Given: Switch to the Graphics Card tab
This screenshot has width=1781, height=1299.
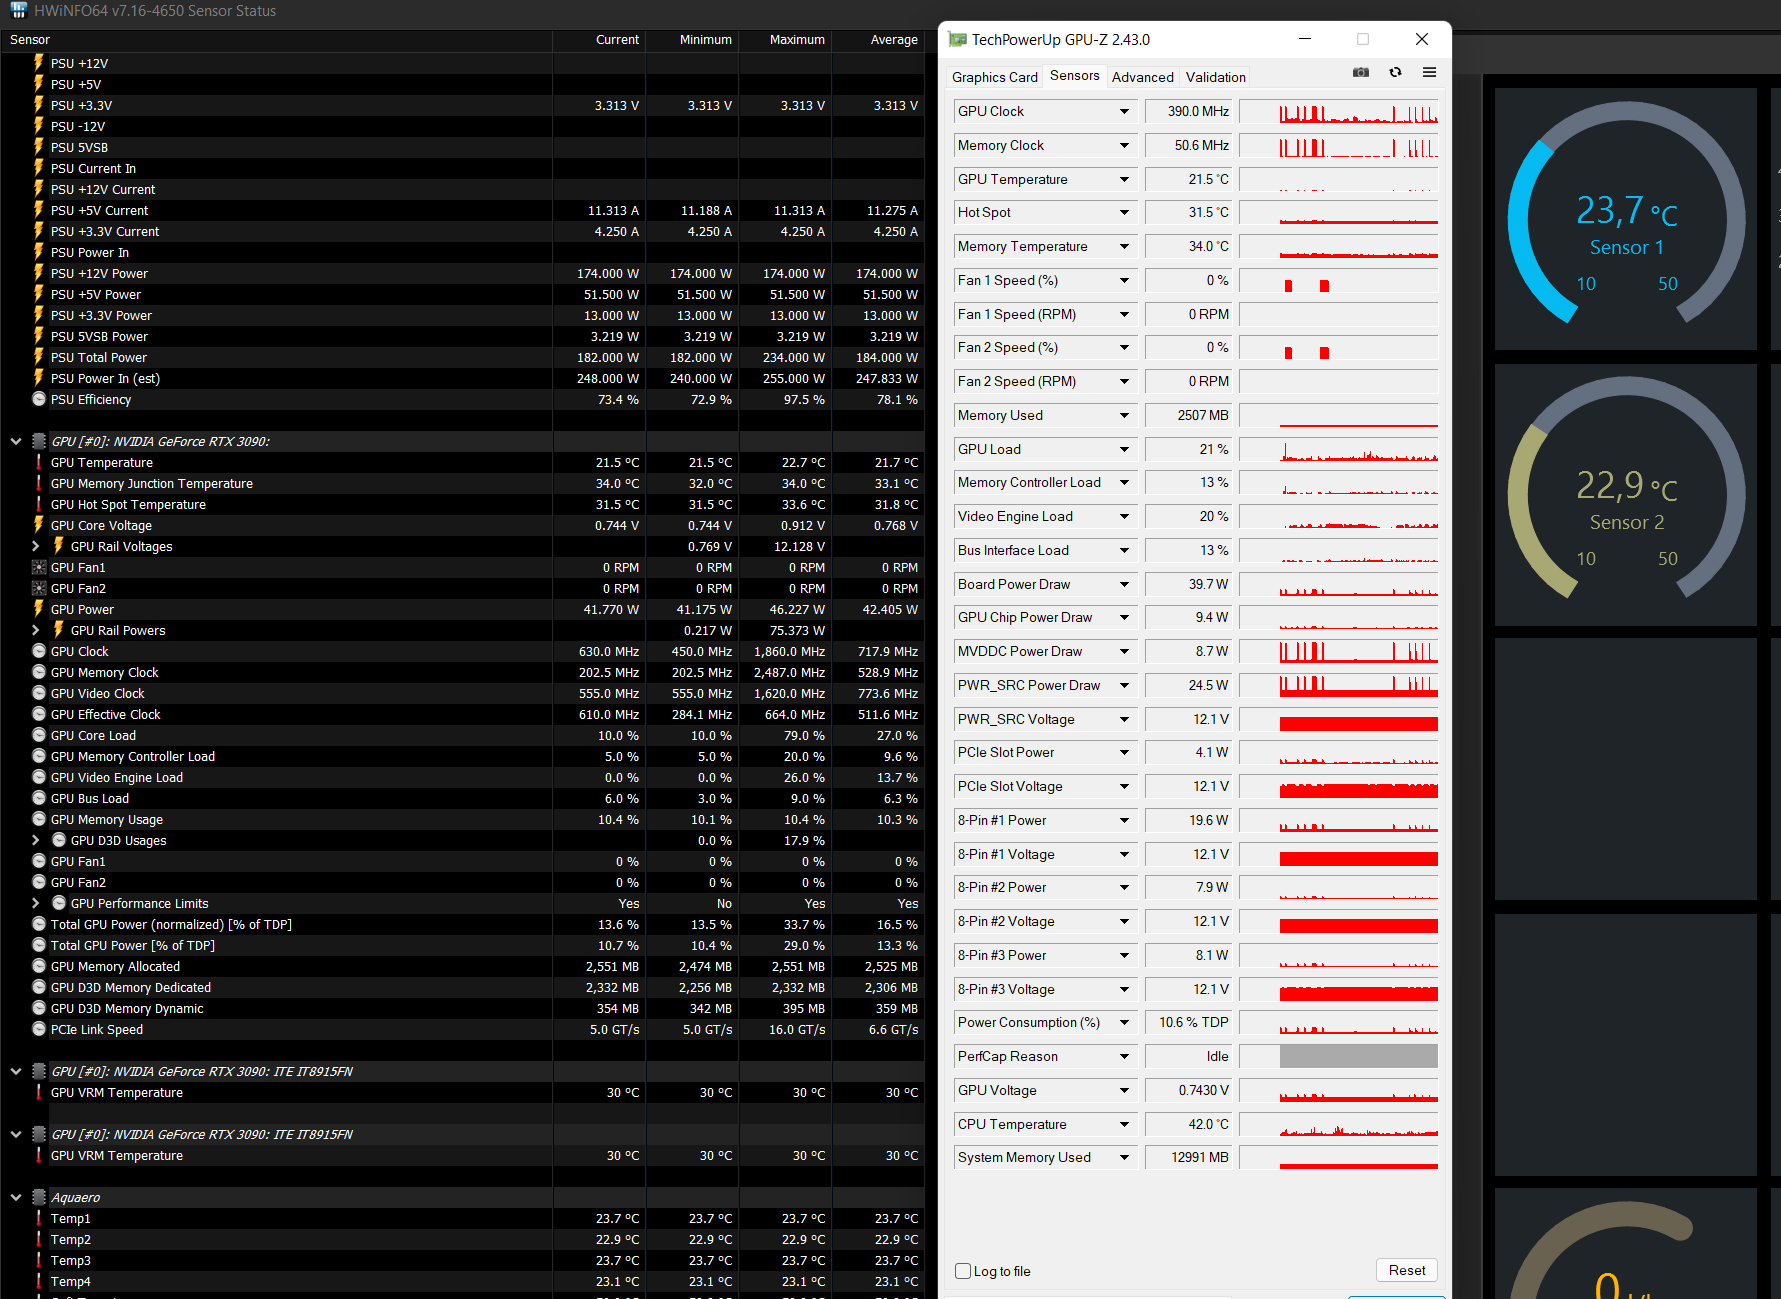Looking at the screenshot, I should [x=995, y=77].
